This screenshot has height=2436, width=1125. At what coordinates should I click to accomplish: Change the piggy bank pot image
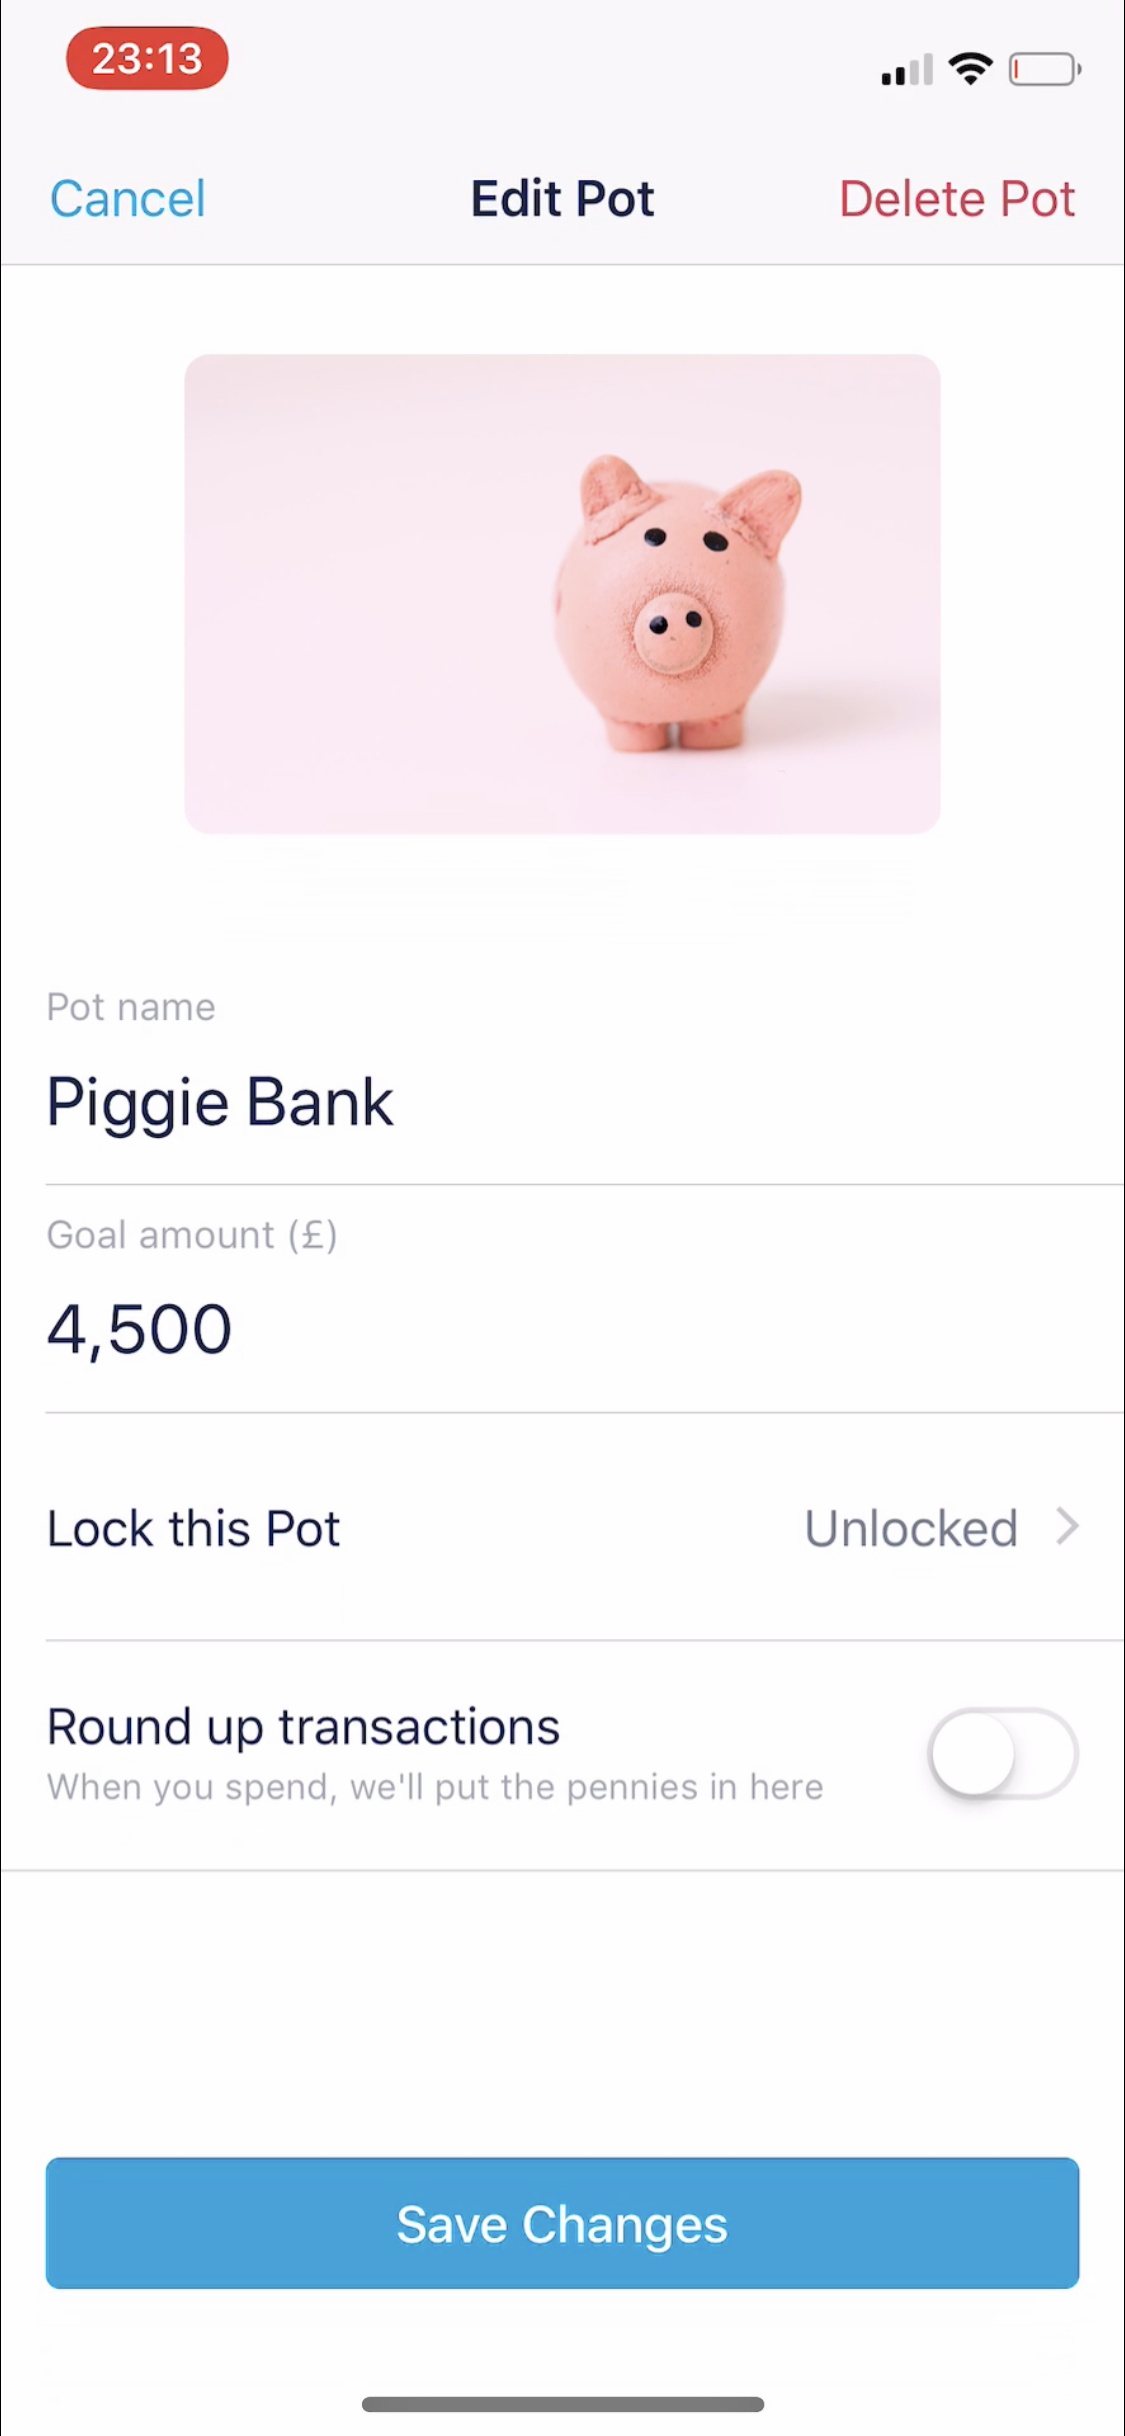click(x=562, y=594)
